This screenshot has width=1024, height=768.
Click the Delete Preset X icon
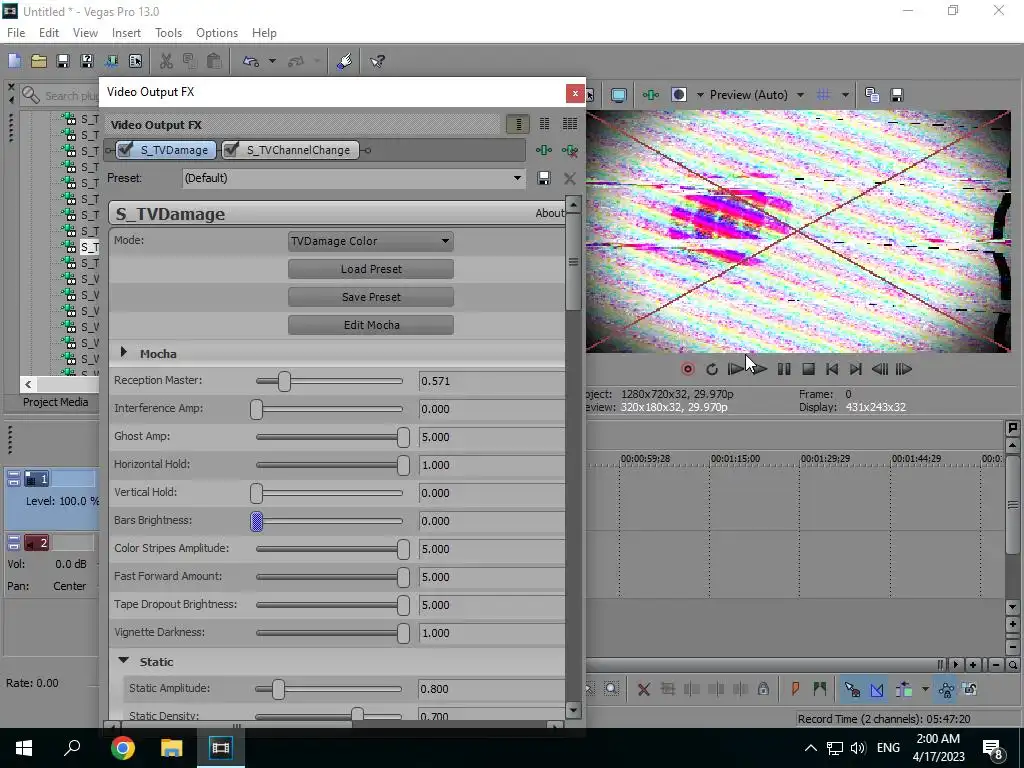pos(569,178)
